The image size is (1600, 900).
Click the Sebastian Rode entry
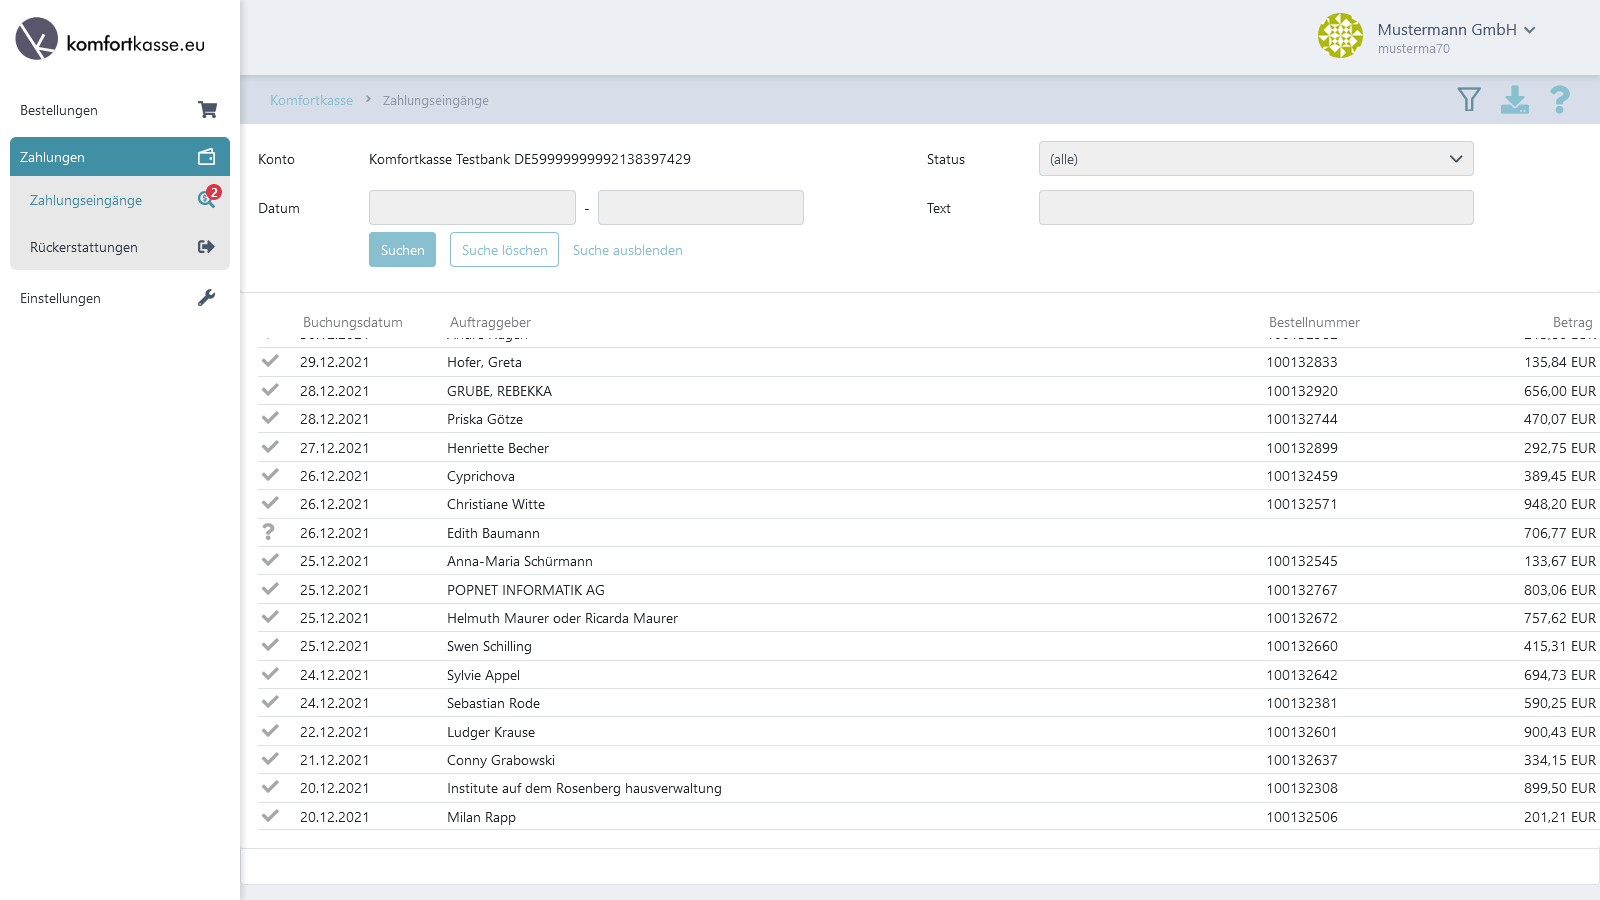pyautogui.click(x=493, y=703)
